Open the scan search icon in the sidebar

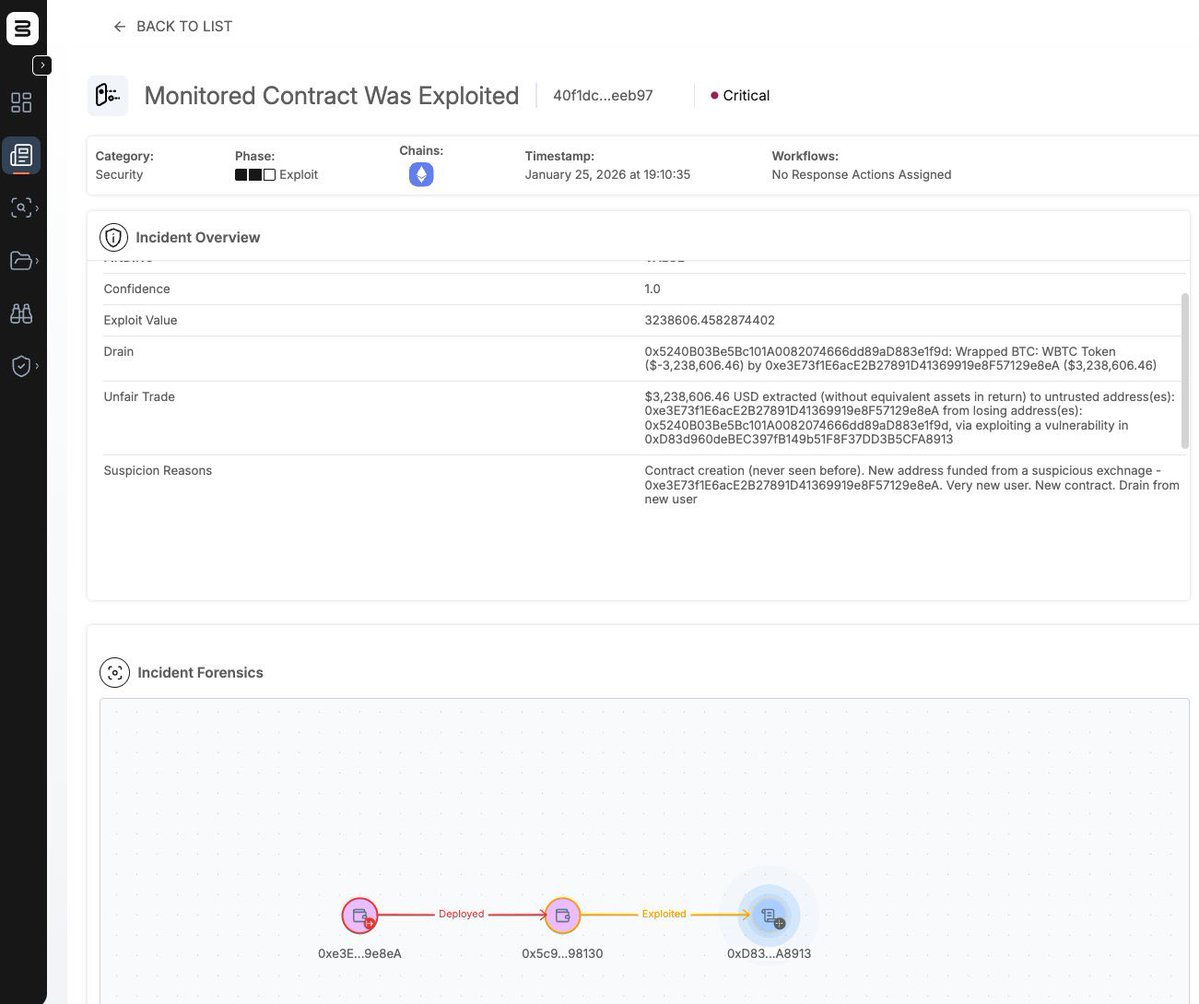point(21,208)
